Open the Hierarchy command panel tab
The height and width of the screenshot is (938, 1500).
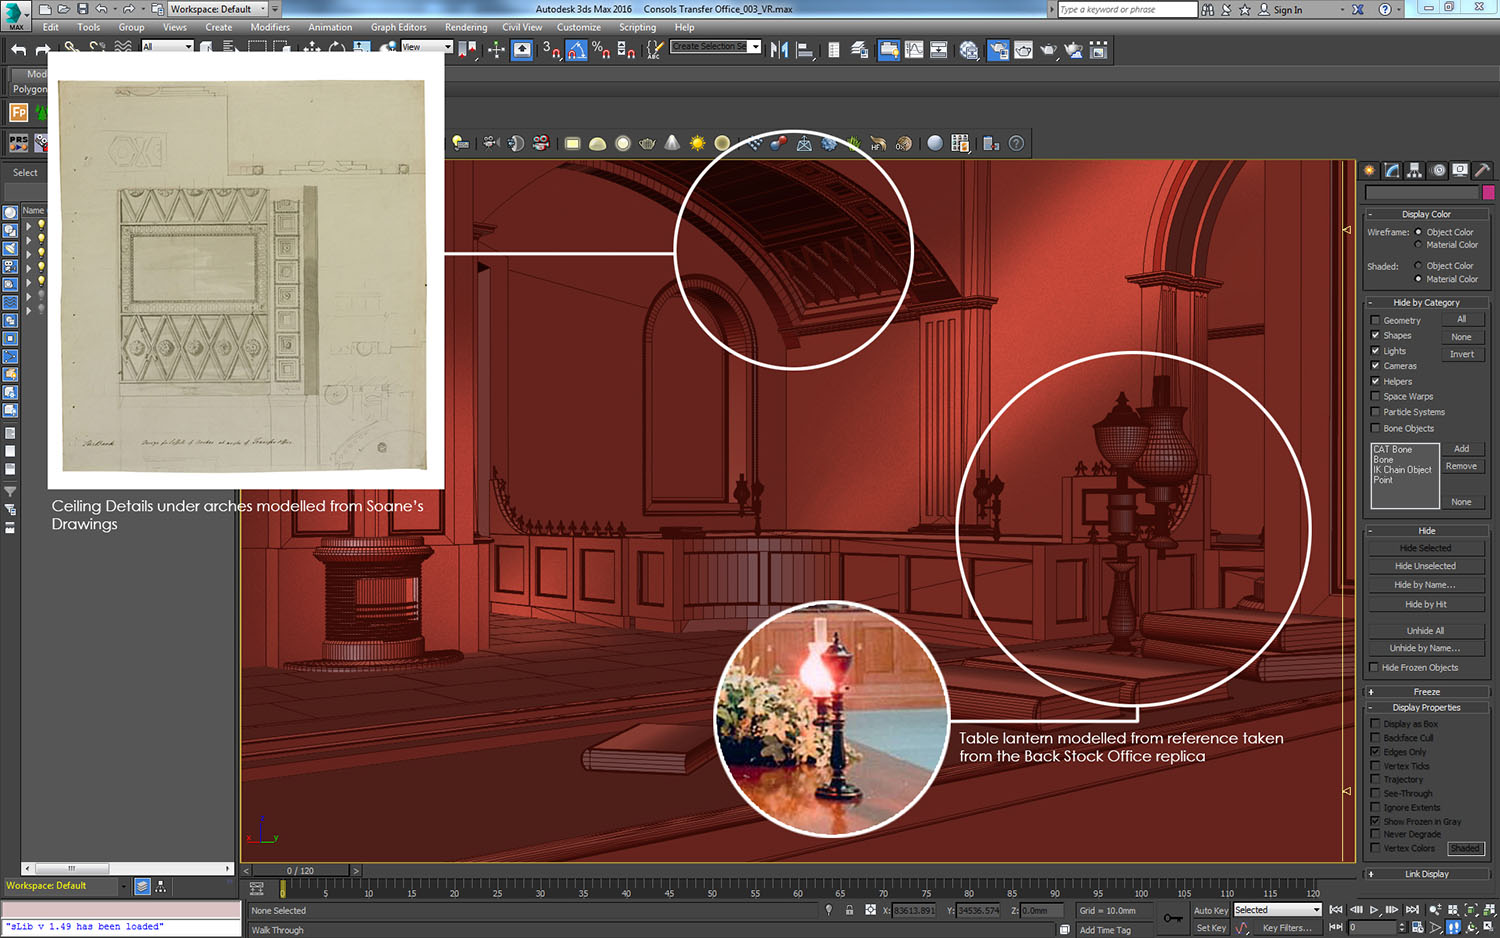tap(1414, 170)
